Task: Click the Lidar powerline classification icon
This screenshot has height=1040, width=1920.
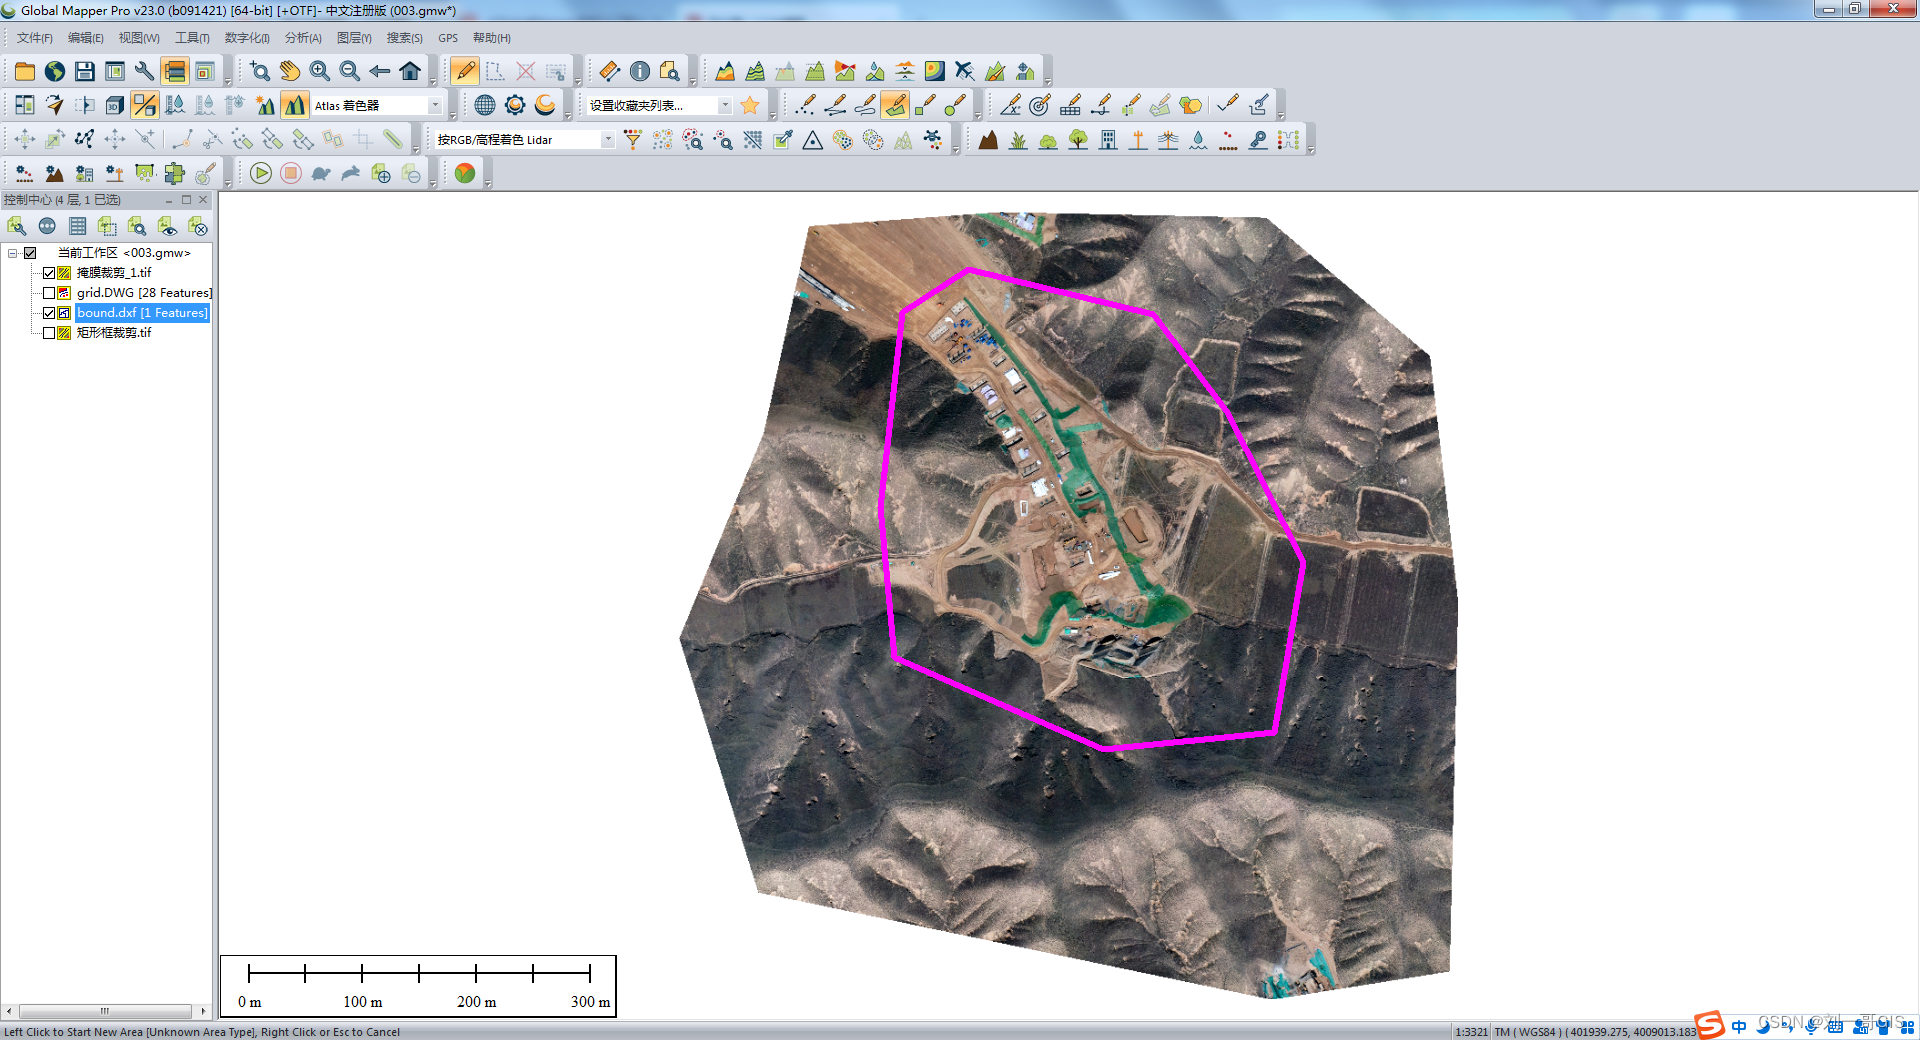Action: coord(1168,140)
